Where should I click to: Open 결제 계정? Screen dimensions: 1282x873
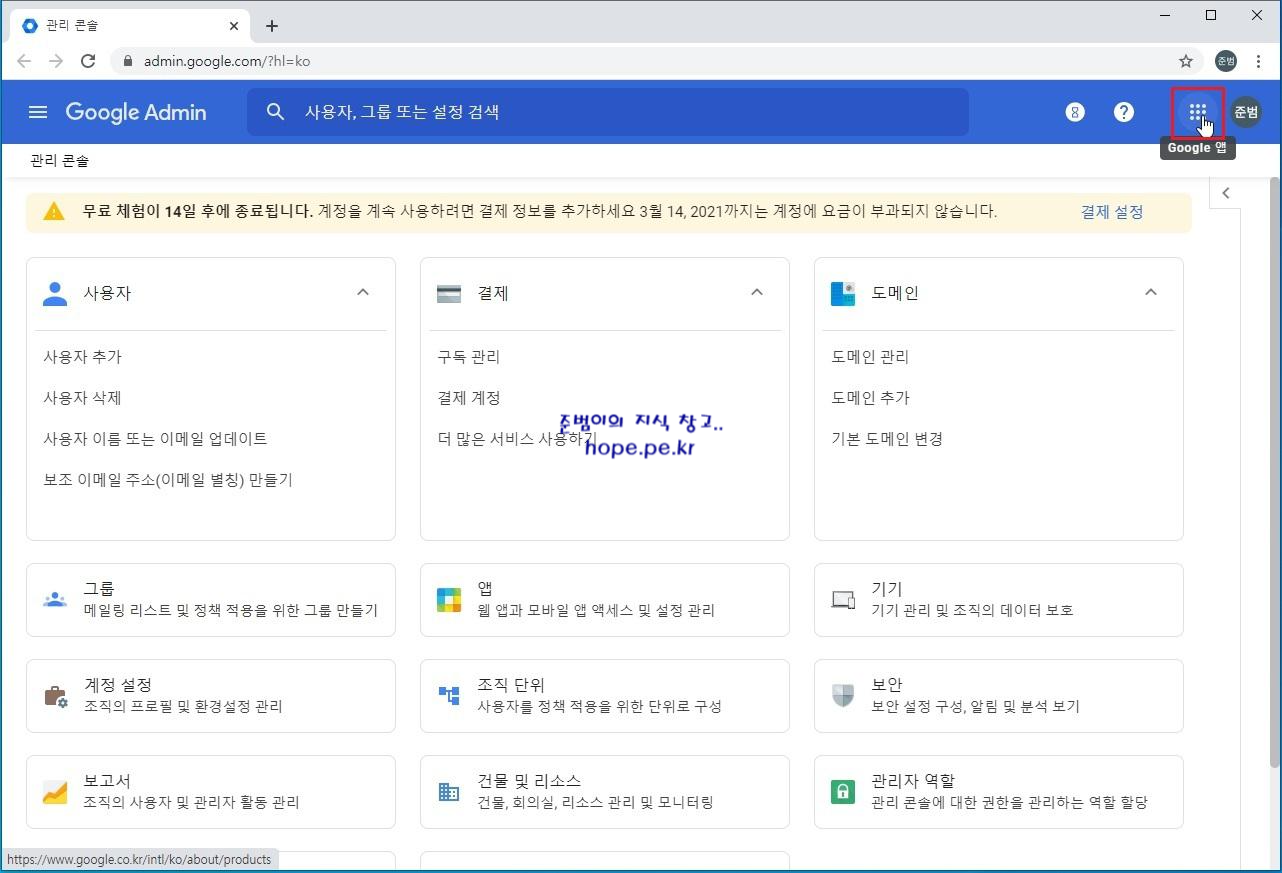[468, 398]
